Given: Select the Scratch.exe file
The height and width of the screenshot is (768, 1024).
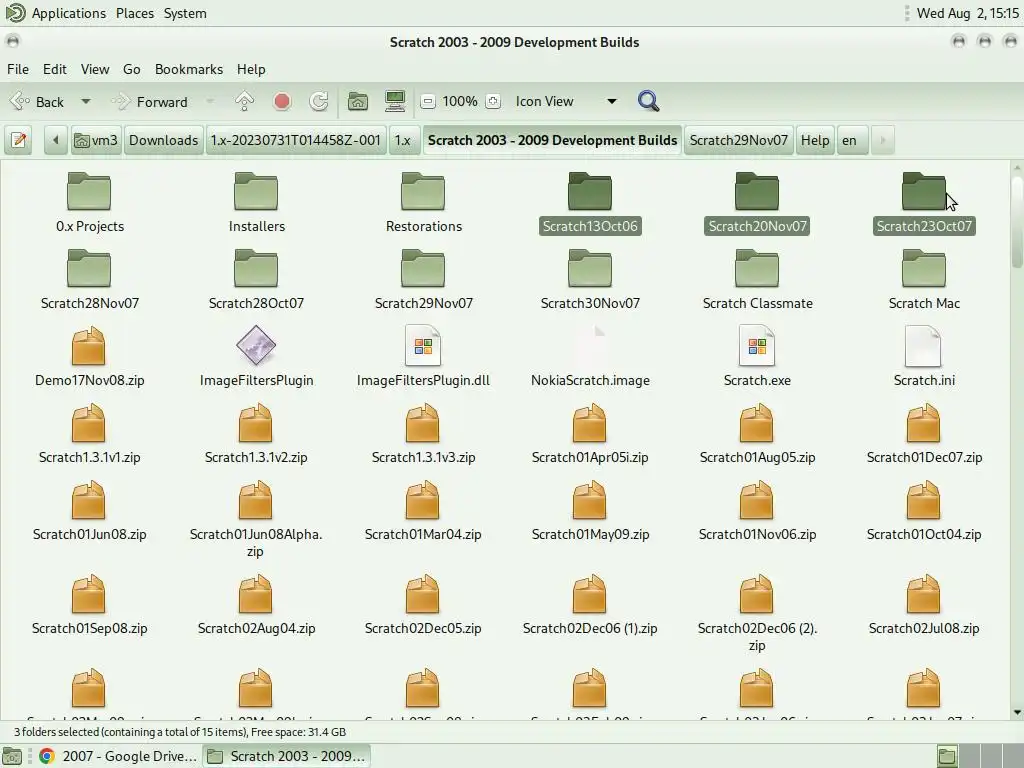Looking at the screenshot, I should tap(757, 356).
